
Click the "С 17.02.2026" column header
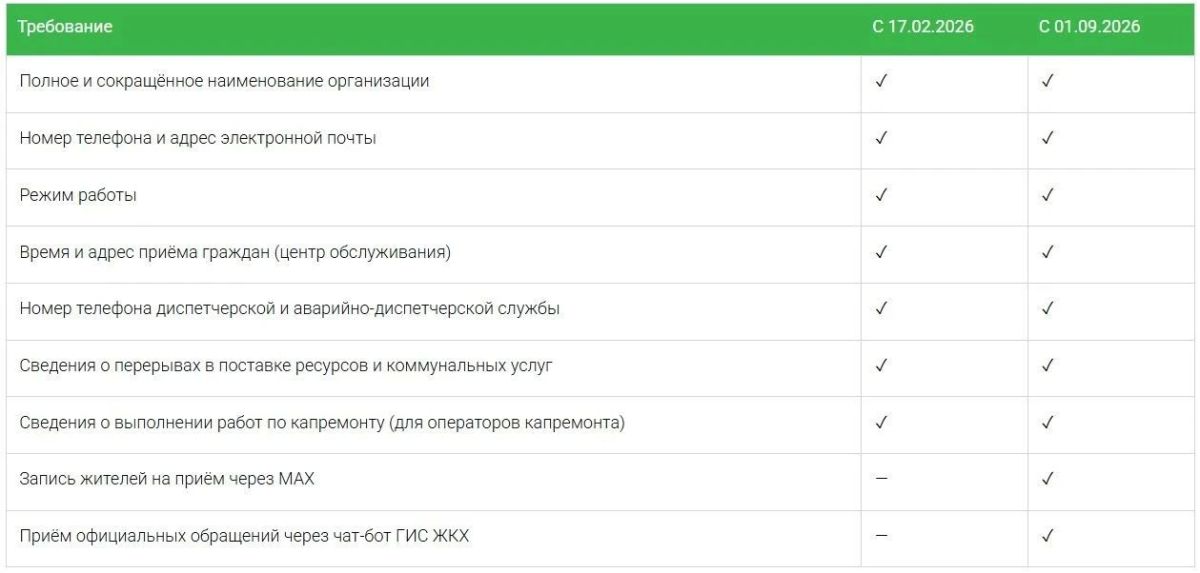coord(923,27)
